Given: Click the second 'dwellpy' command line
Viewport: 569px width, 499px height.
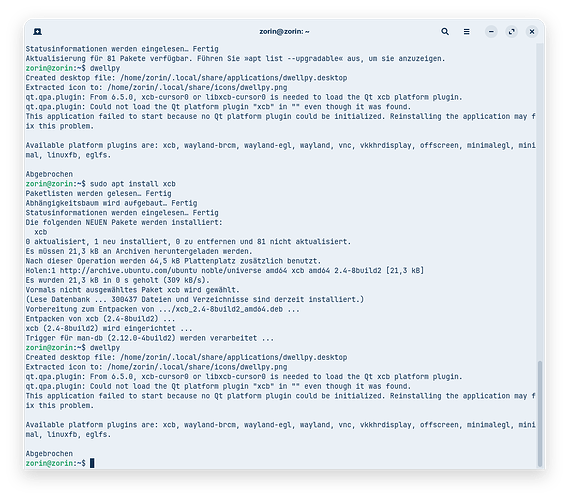Looking at the screenshot, I should click(x=73, y=348).
